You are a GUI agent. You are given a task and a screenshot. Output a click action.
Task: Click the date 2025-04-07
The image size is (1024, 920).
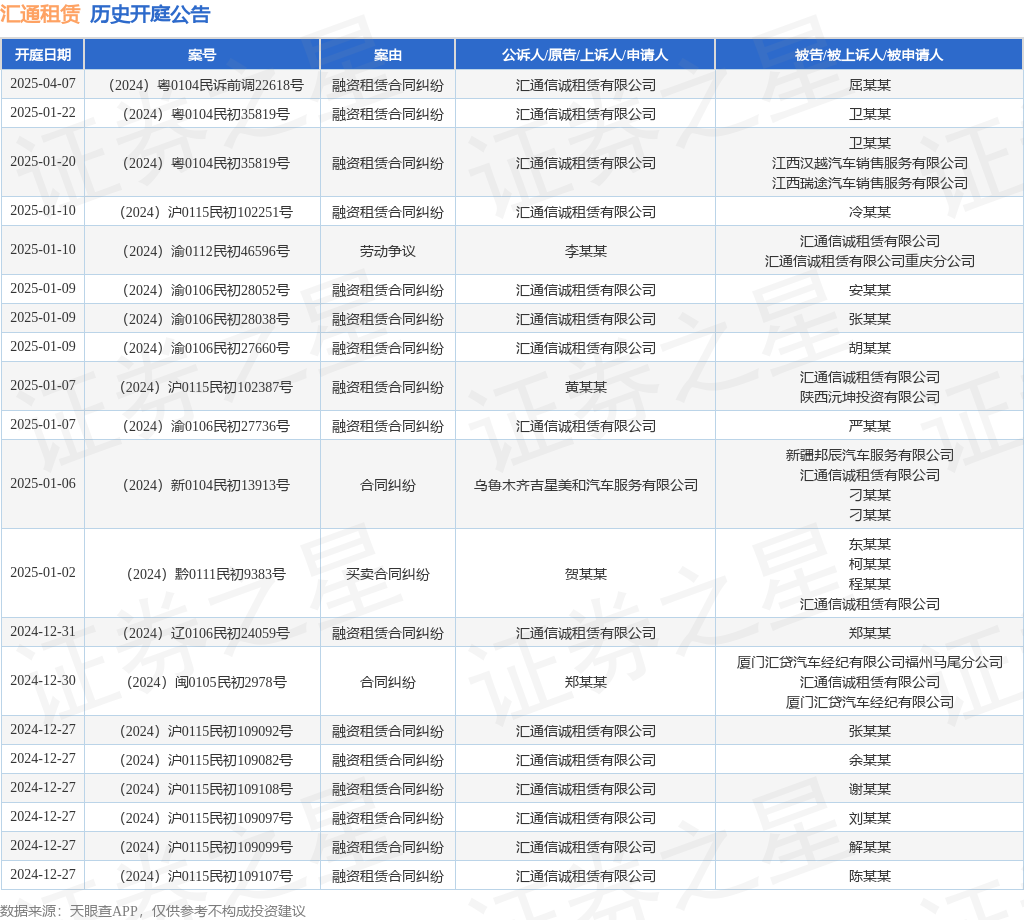tap(43, 84)
